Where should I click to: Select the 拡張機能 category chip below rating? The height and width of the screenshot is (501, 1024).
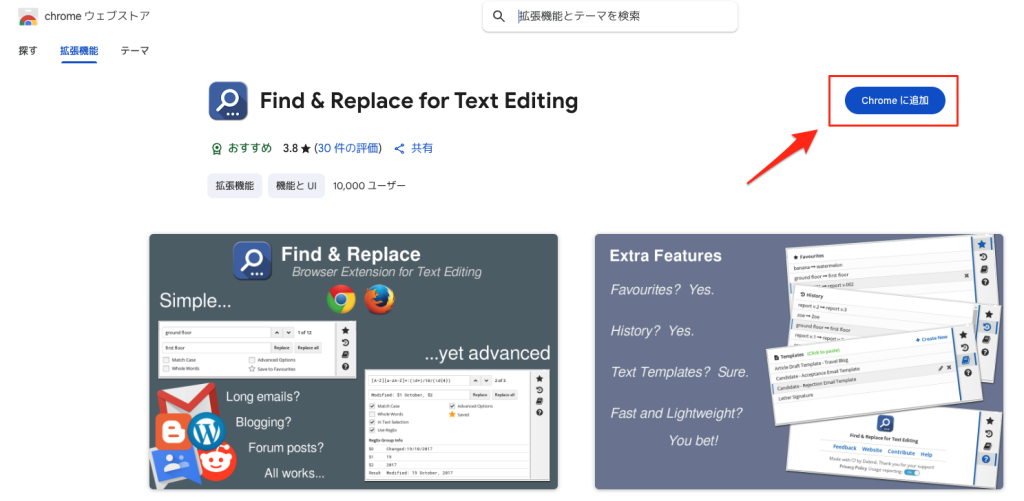[x=234, y=186]
